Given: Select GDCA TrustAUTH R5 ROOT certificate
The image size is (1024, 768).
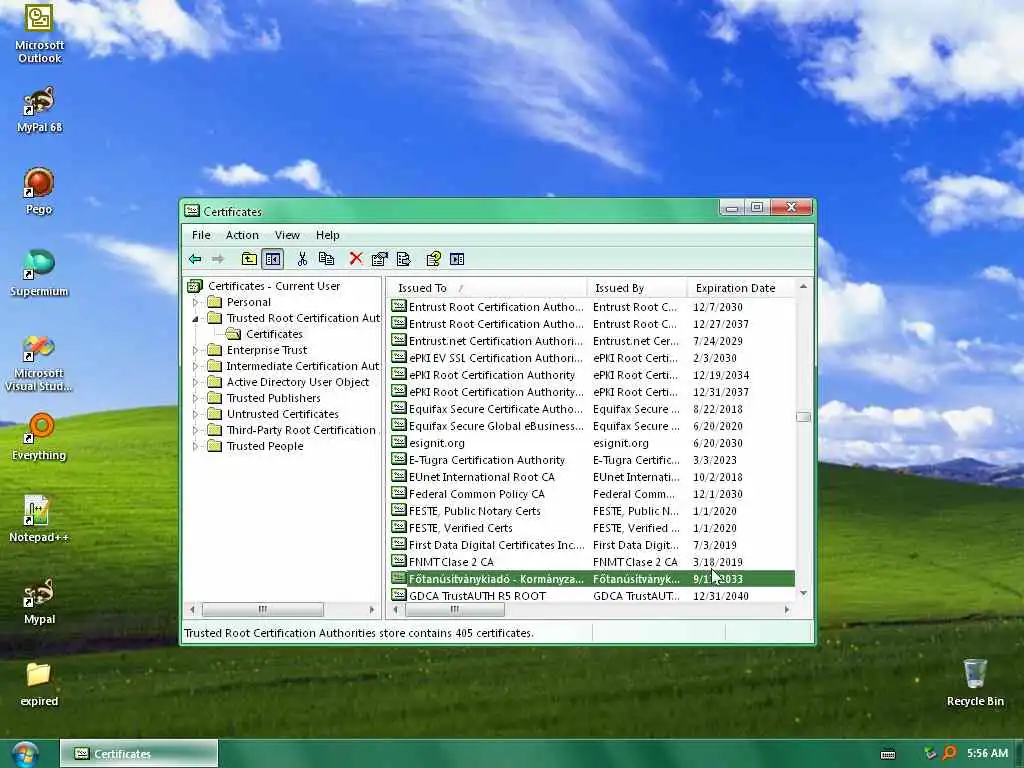Looking at the screenshot, I should [592, 596].
